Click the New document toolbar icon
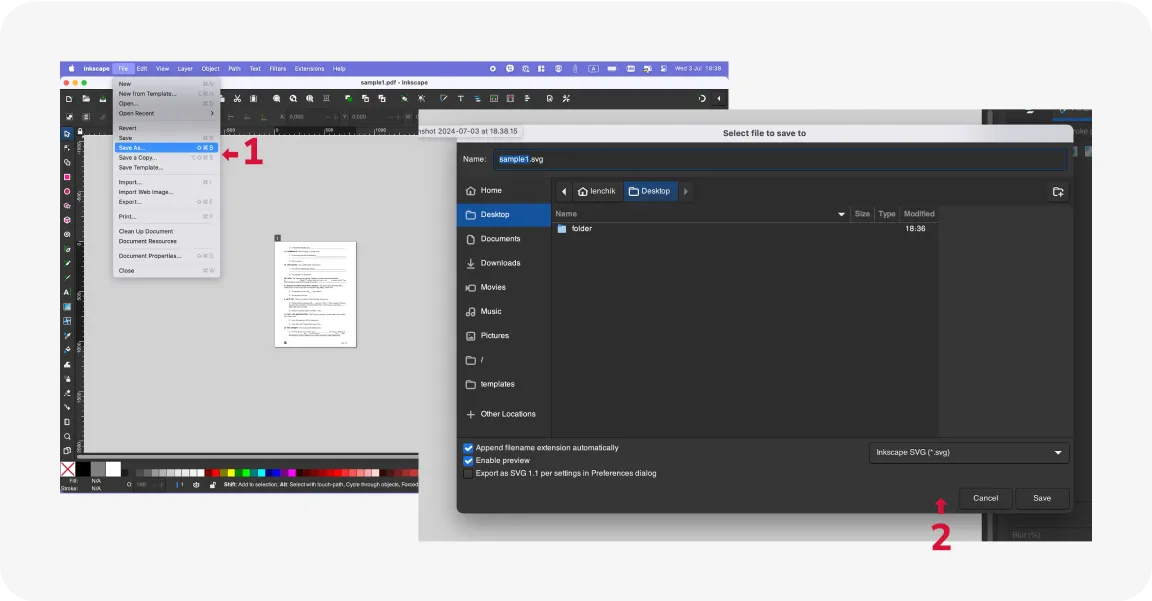The height and width of the screenshot is (601, 1152). coord(69,98)
